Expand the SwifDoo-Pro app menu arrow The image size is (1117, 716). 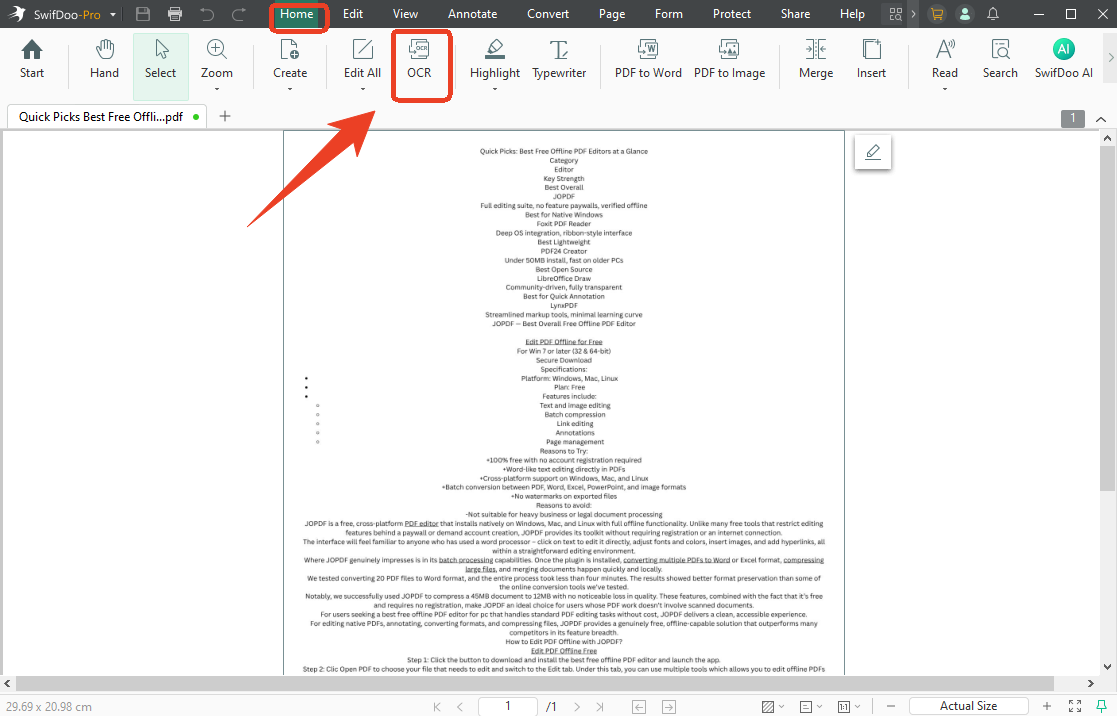point(113,14)
